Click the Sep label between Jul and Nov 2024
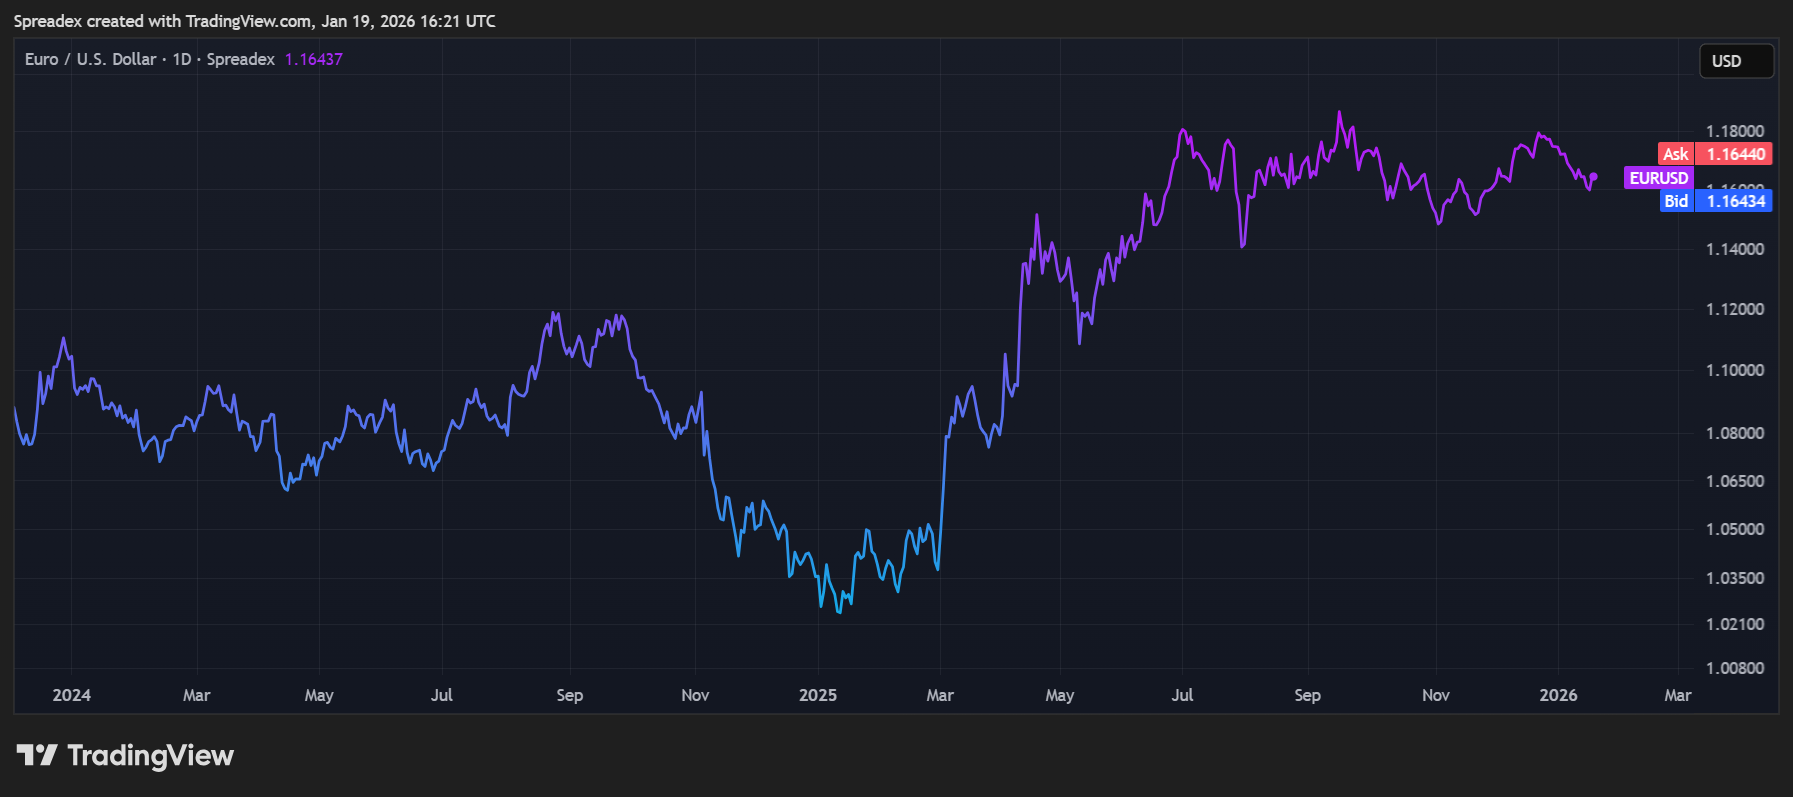Viewport: 1793px width, 797px height. click(x=570, y=695)
